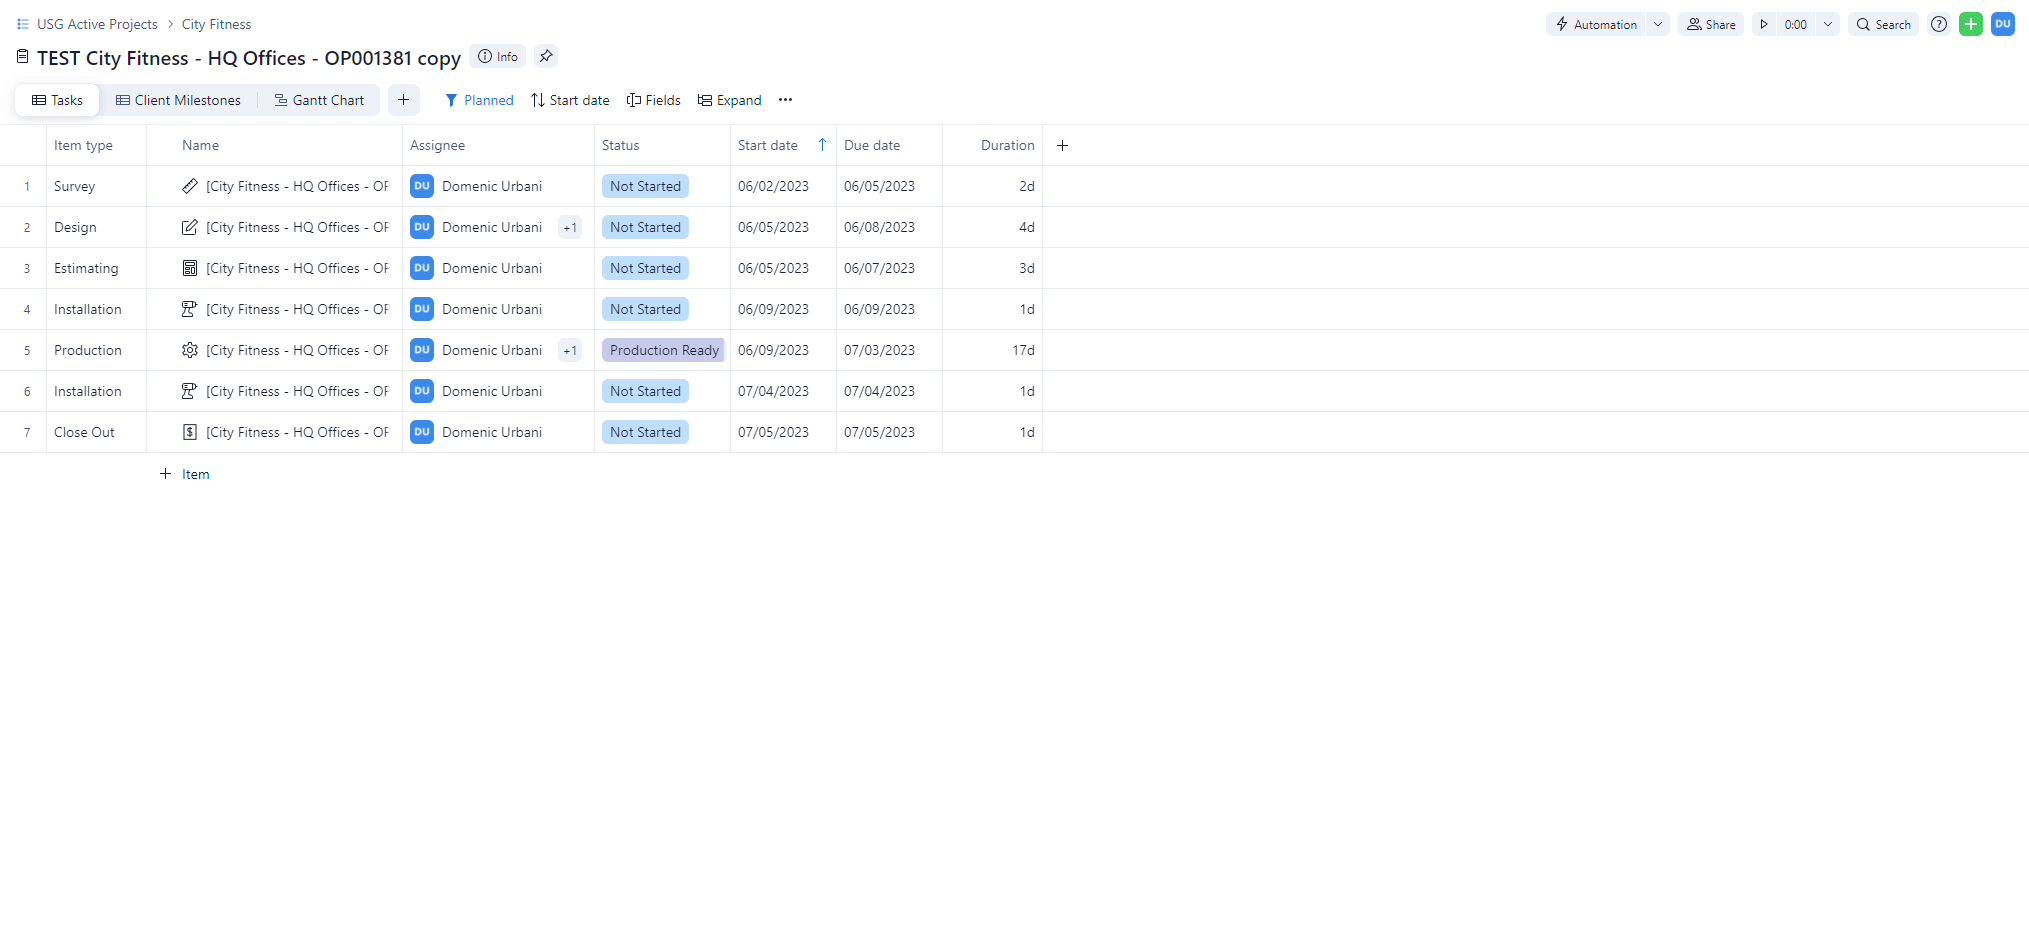
Task: Open the Fields menu
Action: pos(654,100)
